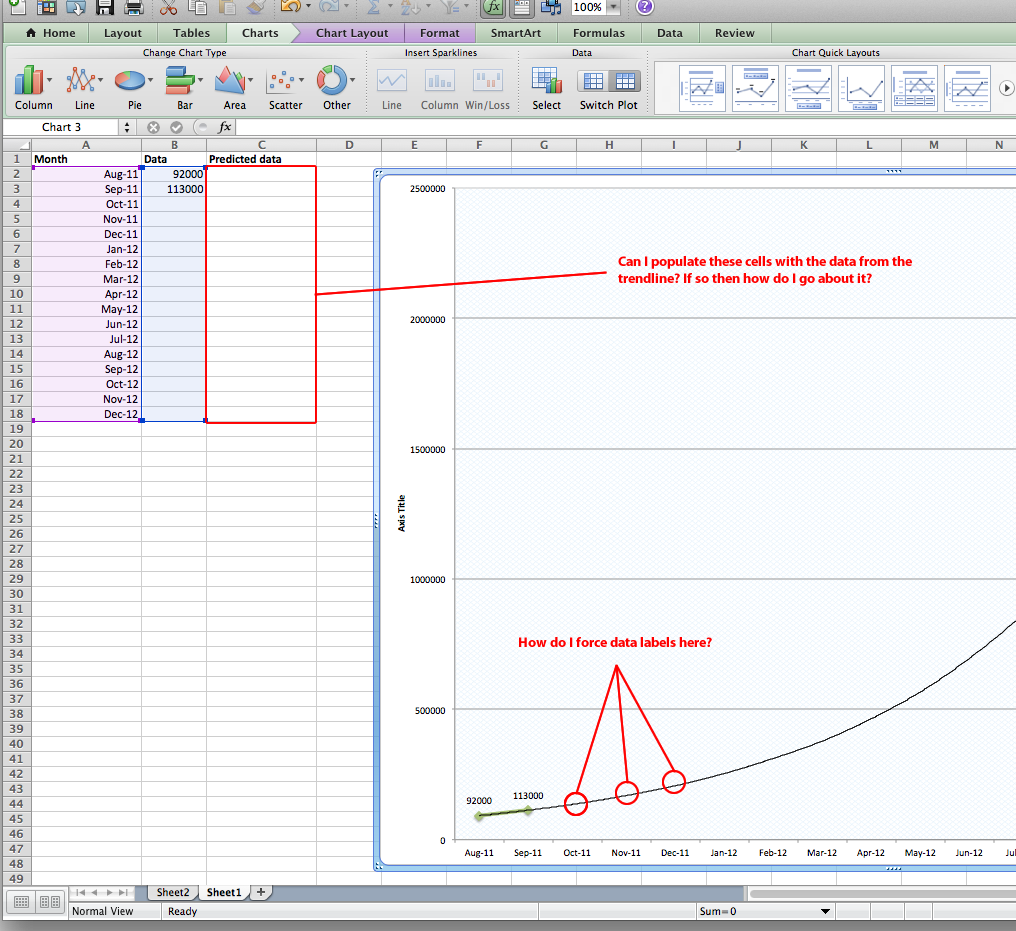Open the Layout ribbon tab
Screen dimensions: 1016x931
click(122, 33)
